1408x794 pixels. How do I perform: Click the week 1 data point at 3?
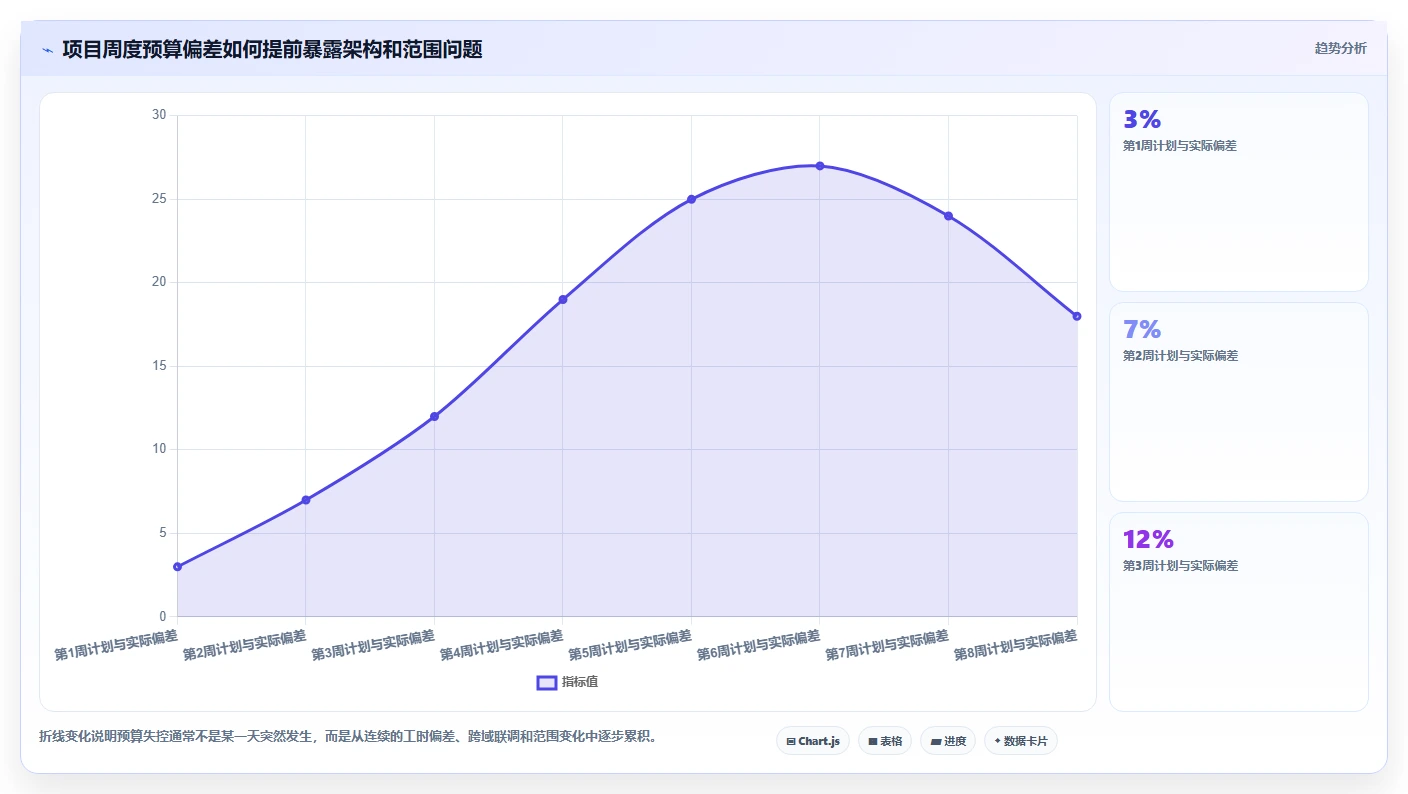coord(178,566)
